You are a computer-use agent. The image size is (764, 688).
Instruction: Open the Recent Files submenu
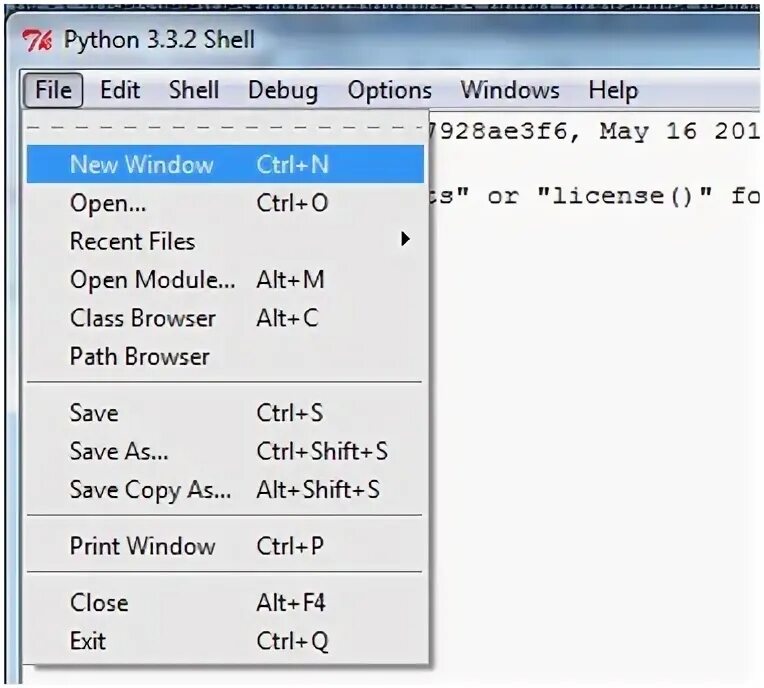(x=225, y=241)
